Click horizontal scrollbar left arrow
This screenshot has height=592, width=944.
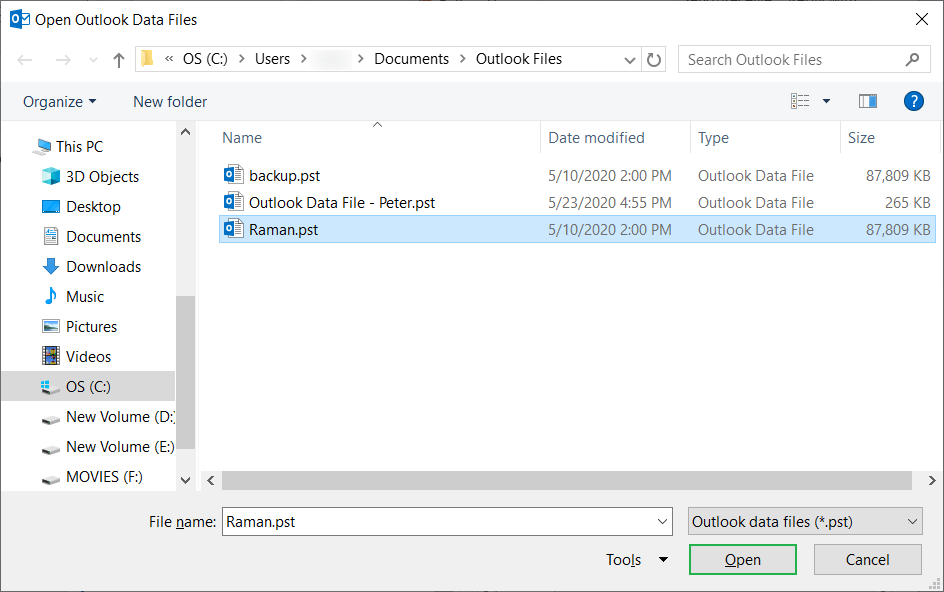pos(211,481)
